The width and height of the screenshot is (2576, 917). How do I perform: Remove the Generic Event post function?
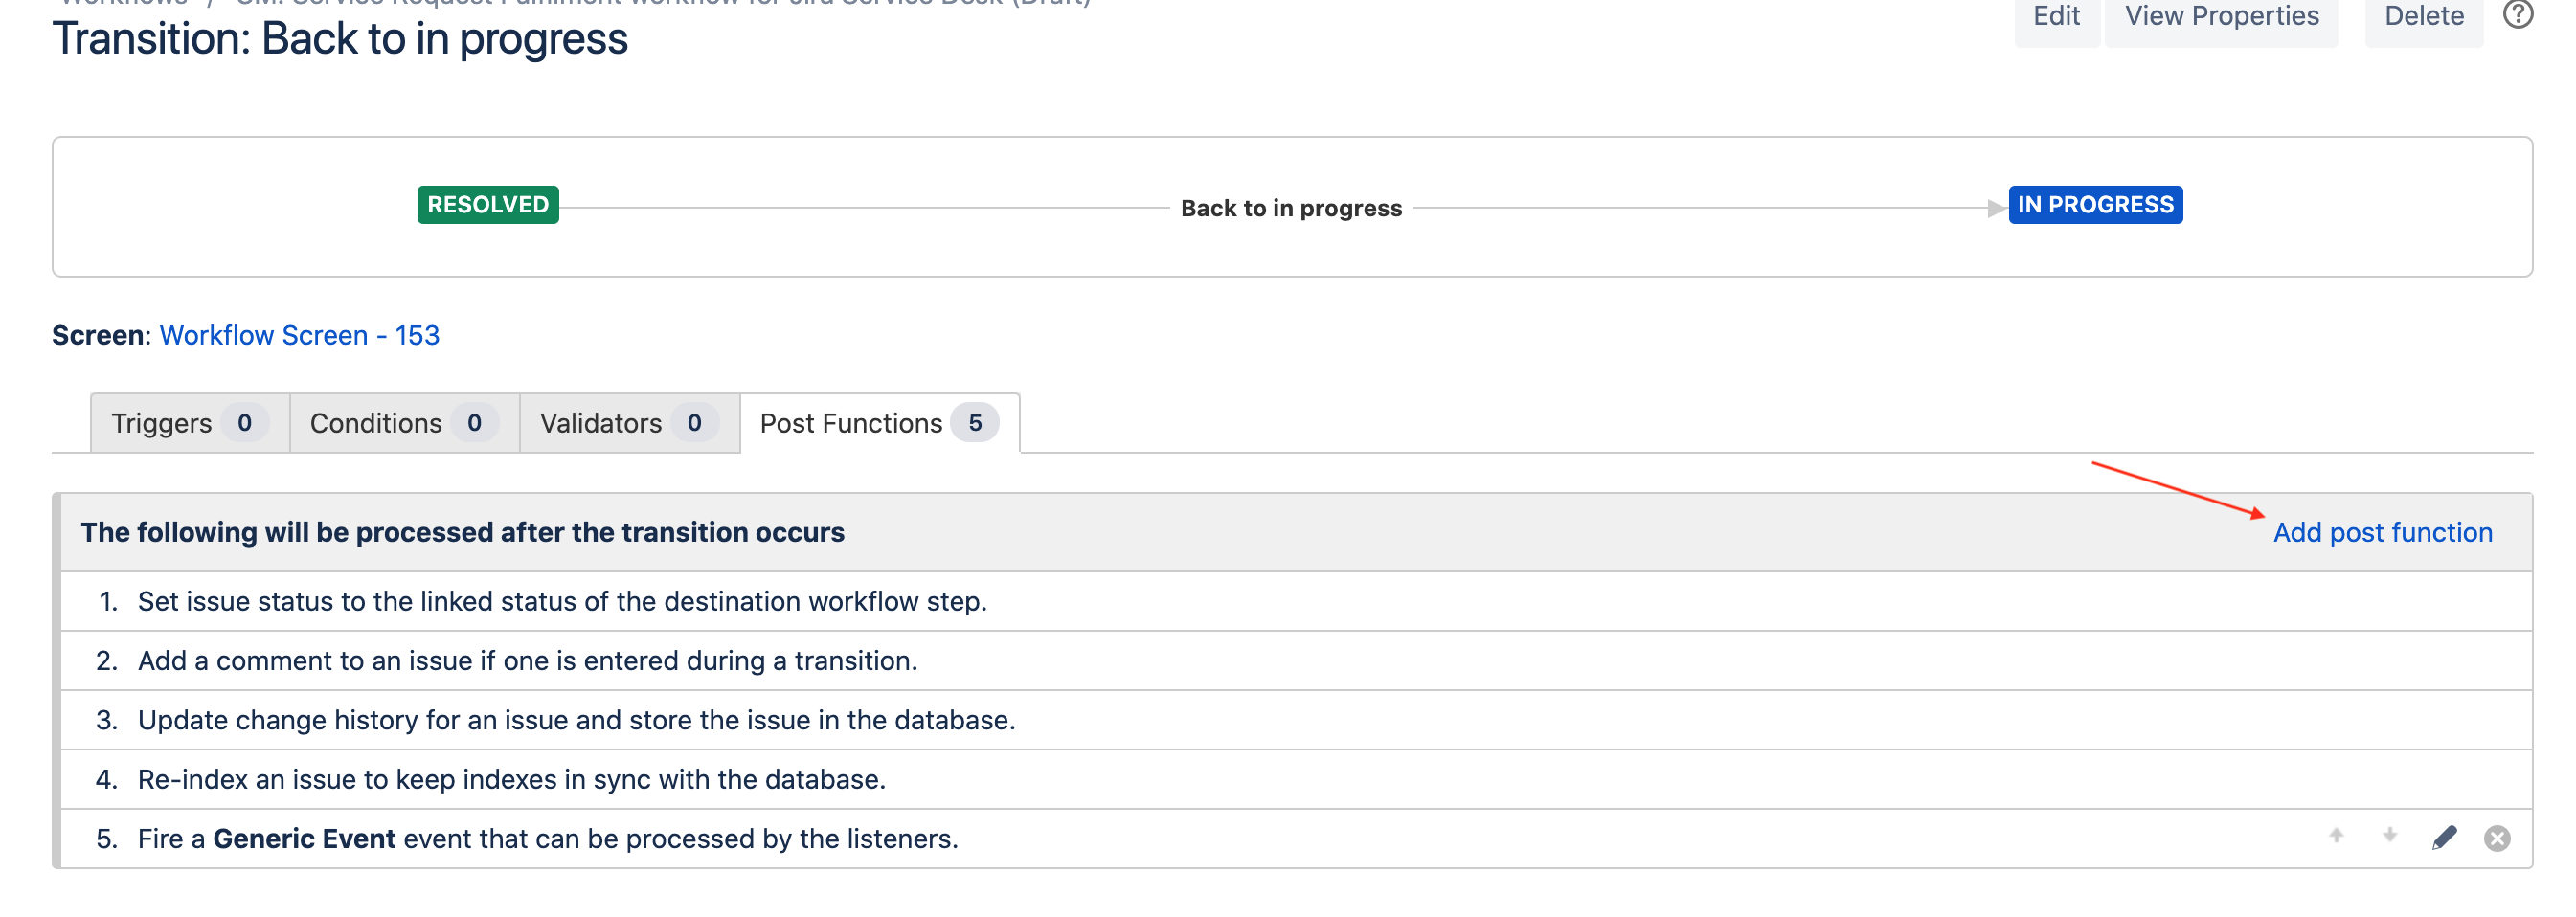2497,839
